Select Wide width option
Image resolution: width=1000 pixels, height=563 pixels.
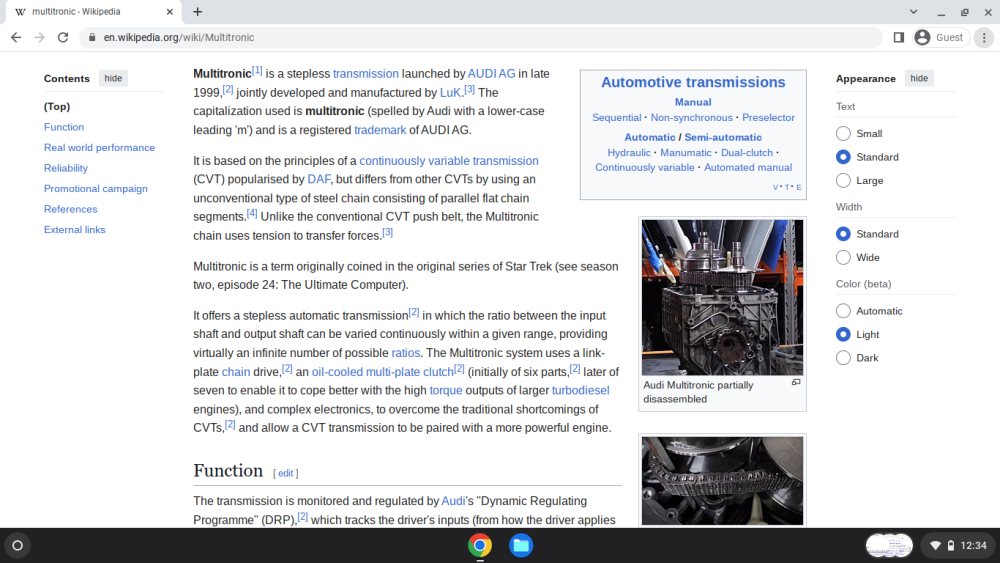pyautogui.click(x=843, y=258)
